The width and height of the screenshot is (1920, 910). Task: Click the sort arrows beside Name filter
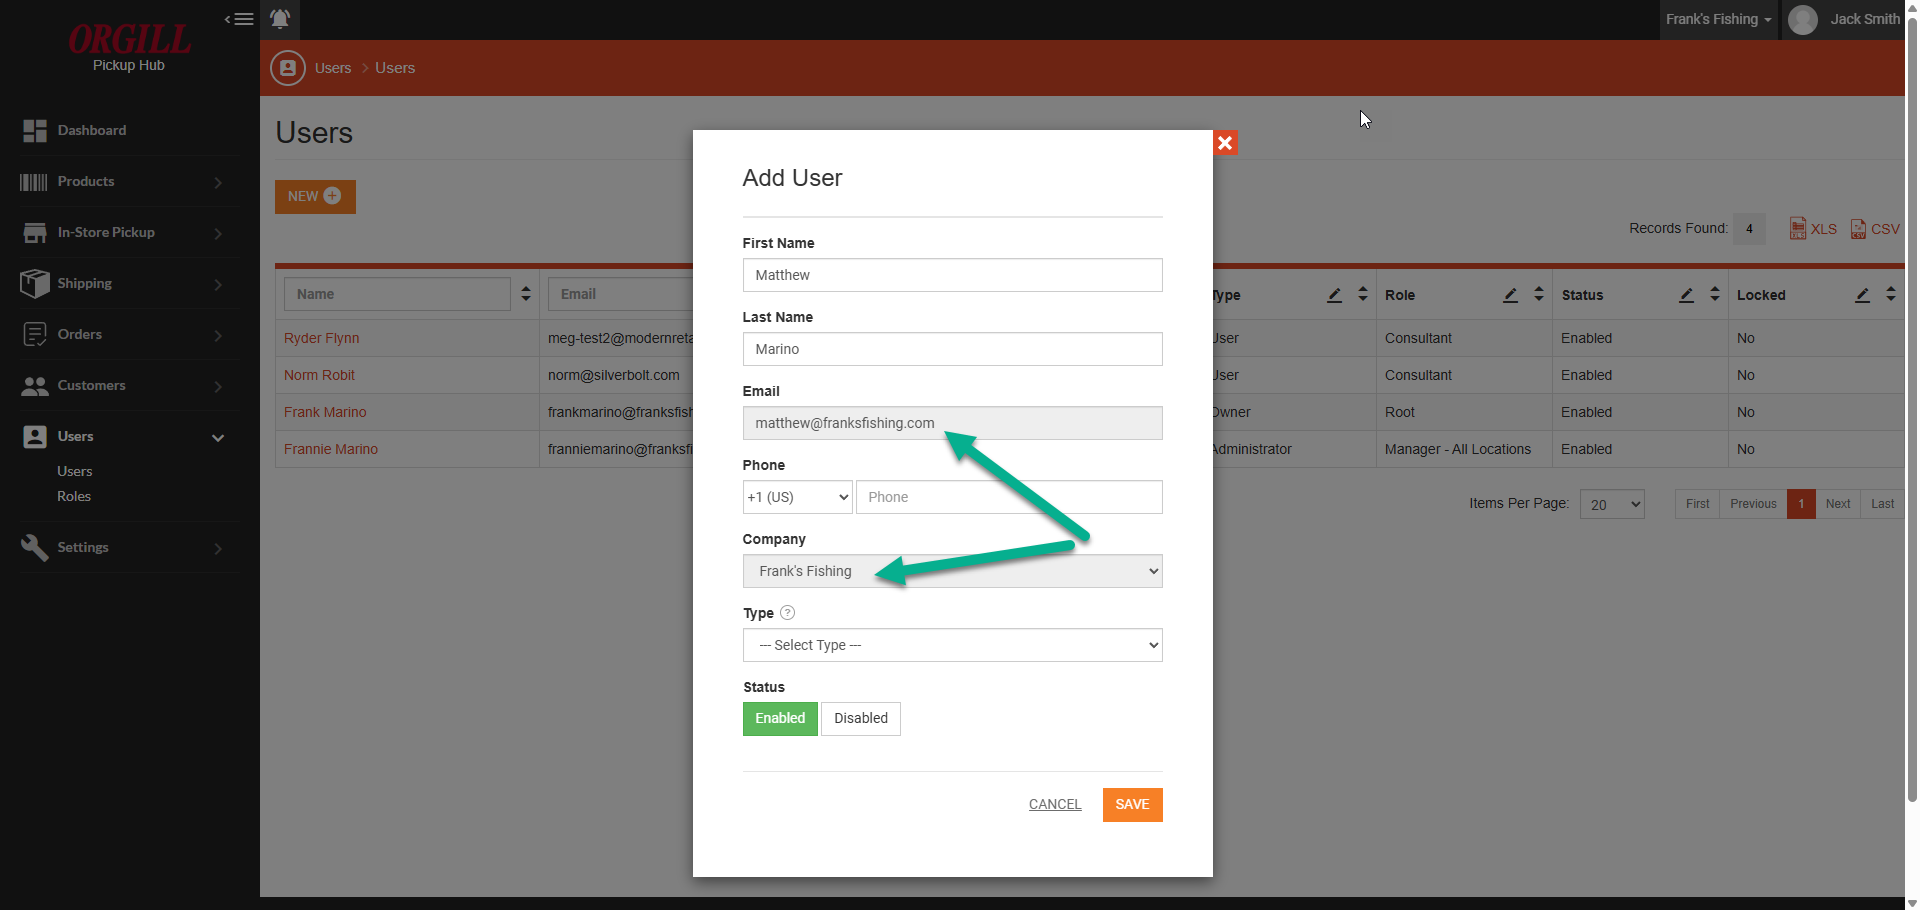pyautogui.click(x=526, y=294)
